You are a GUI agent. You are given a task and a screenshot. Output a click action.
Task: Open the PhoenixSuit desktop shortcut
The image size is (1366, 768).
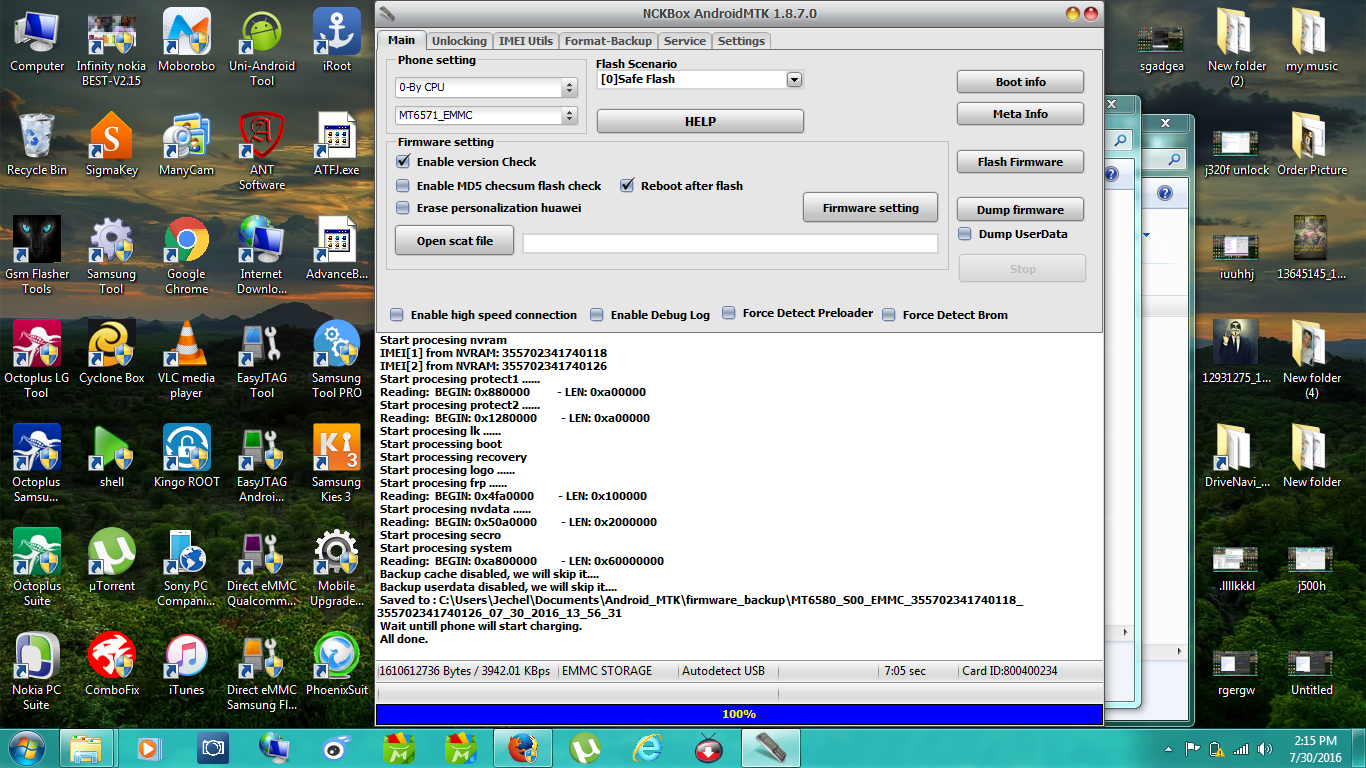tap(336, 658)
